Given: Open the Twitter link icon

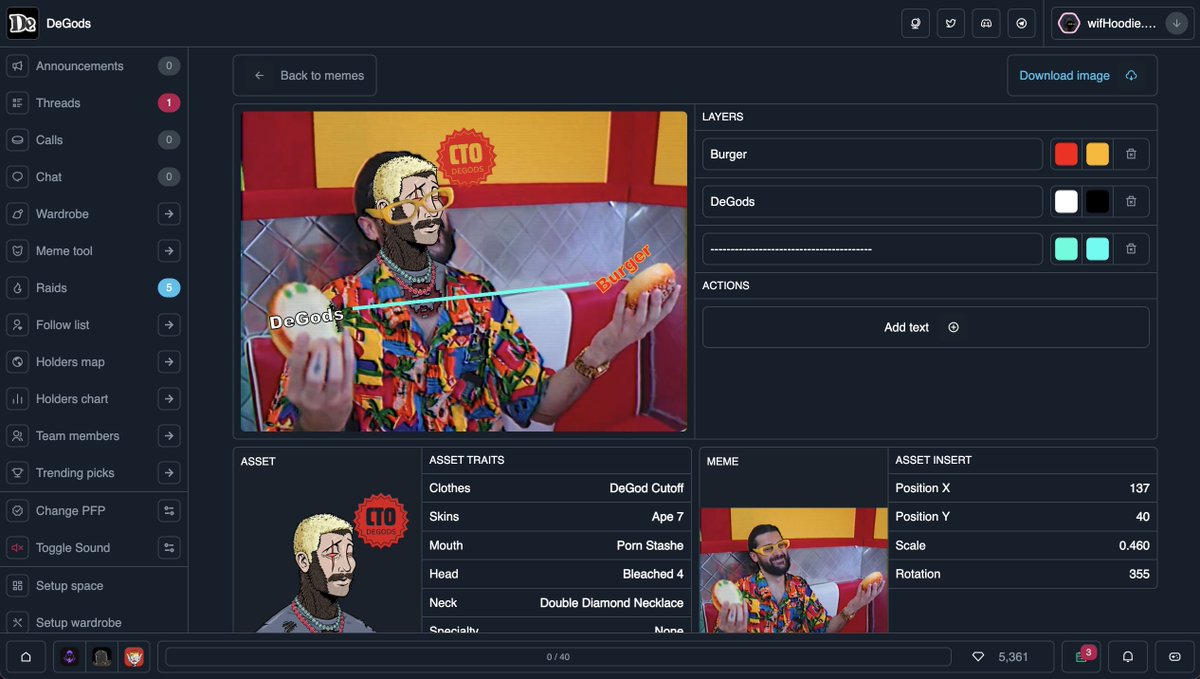Looking at the screenshot, I should pos(951,23).
